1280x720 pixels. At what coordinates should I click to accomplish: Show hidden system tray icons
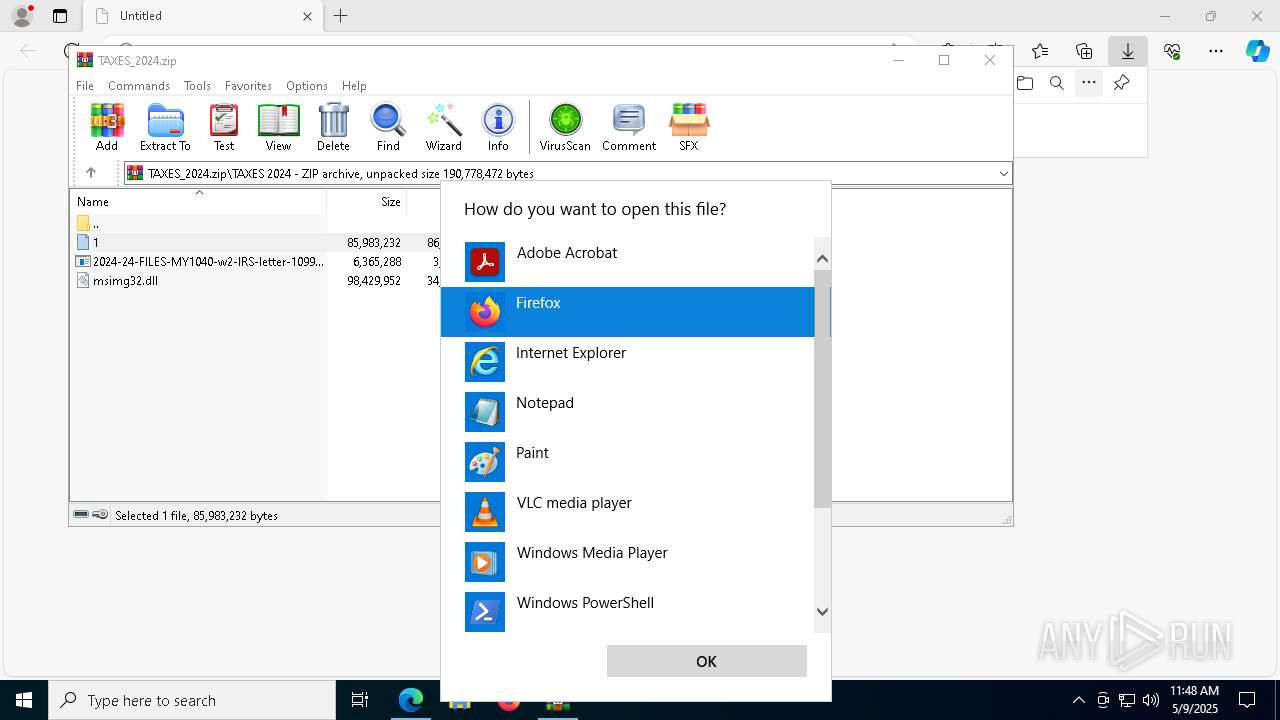point(1078,700)
